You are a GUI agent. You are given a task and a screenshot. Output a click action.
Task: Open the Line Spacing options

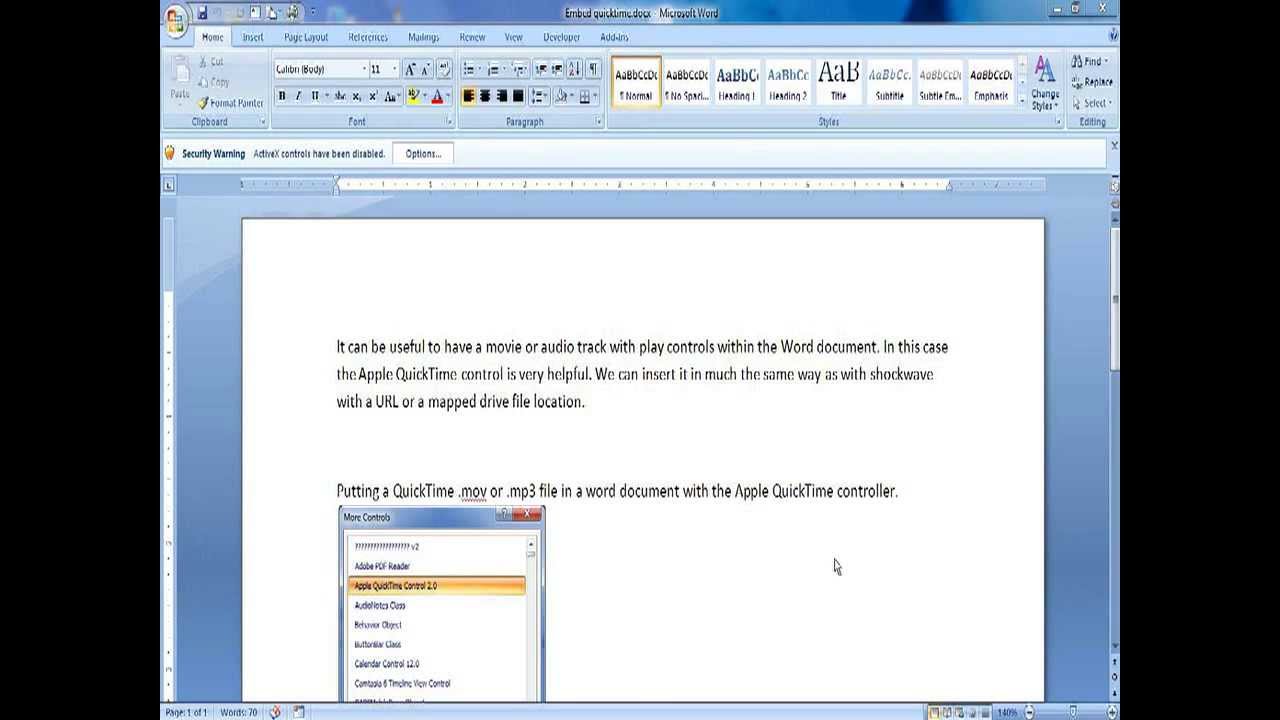(x=539, y=96)
